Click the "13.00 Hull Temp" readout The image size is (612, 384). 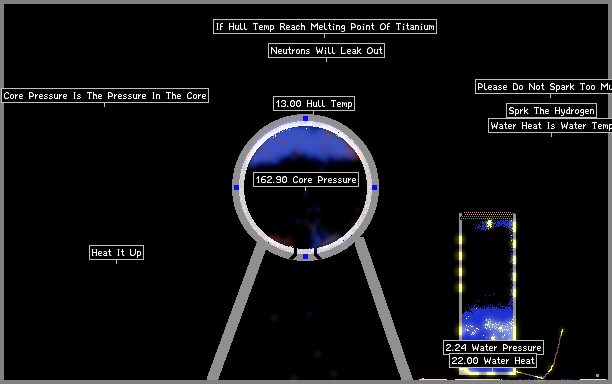314,103
